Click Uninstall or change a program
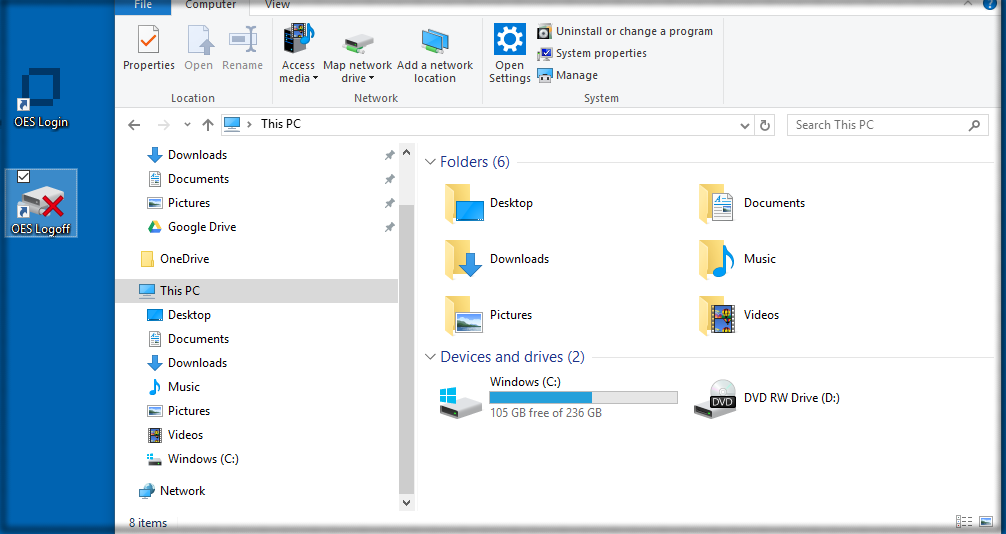This screenshot has height=534, width=1006. pos(544,31)
